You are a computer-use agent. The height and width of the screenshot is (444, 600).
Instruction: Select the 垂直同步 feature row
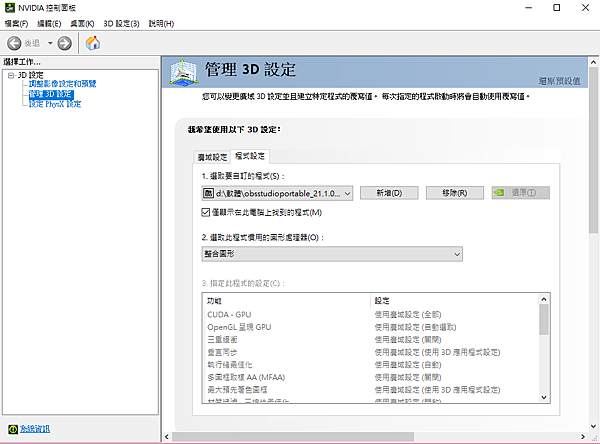click(370, 353)
